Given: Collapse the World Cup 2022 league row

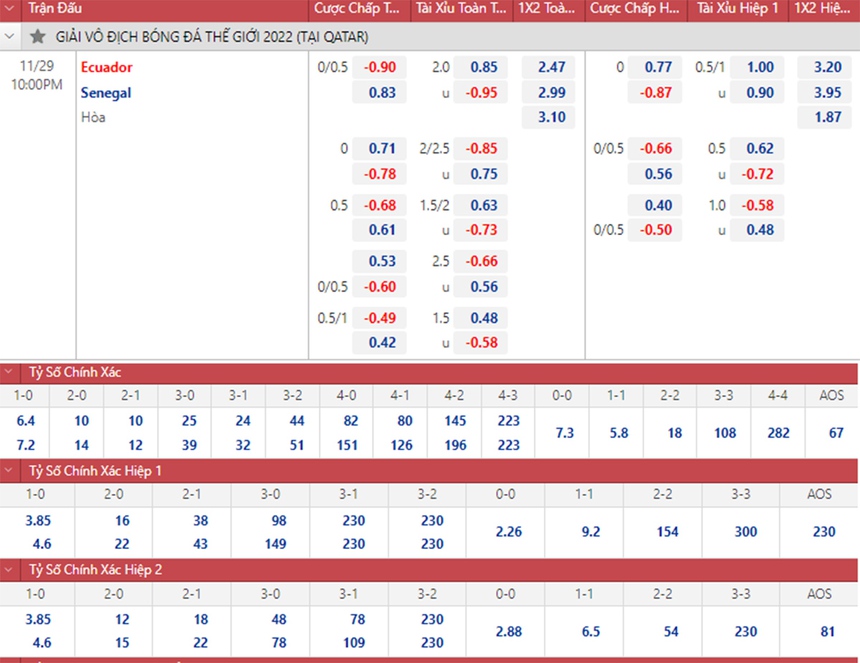Looking at the screenshot, I should 11,37.
